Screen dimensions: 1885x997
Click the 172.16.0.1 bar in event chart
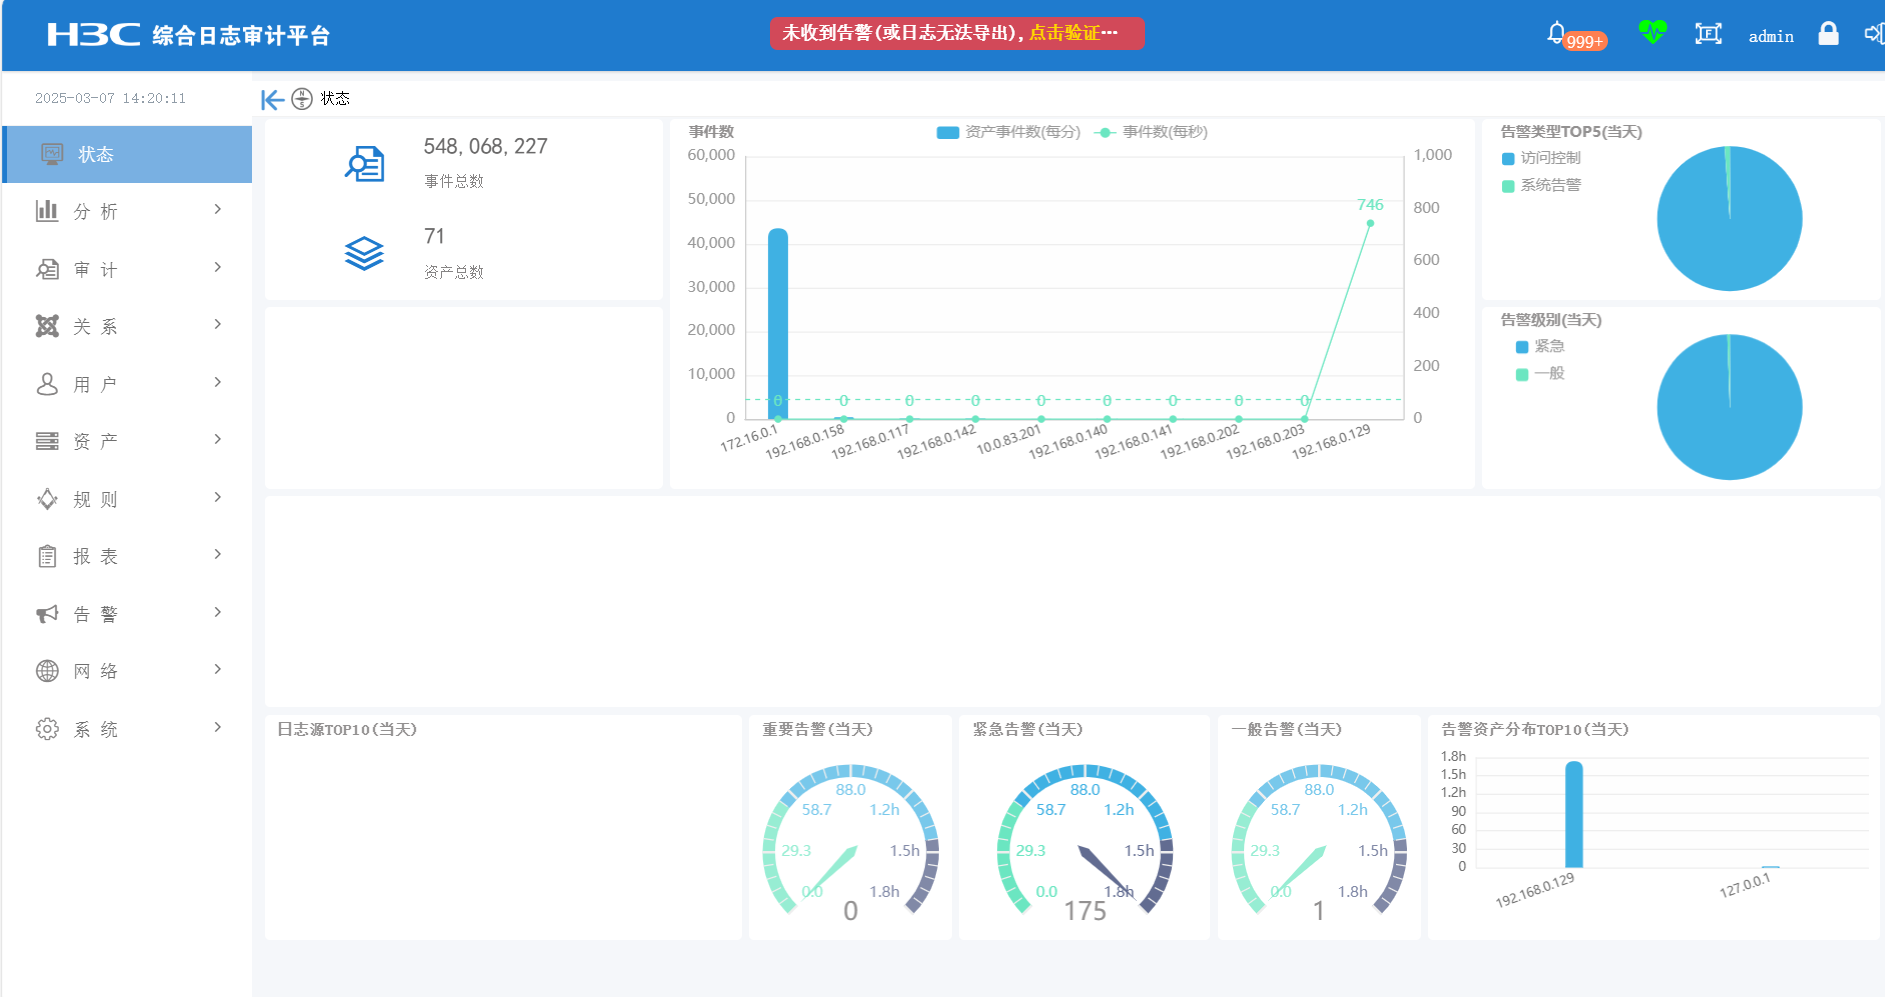point(778,324)
